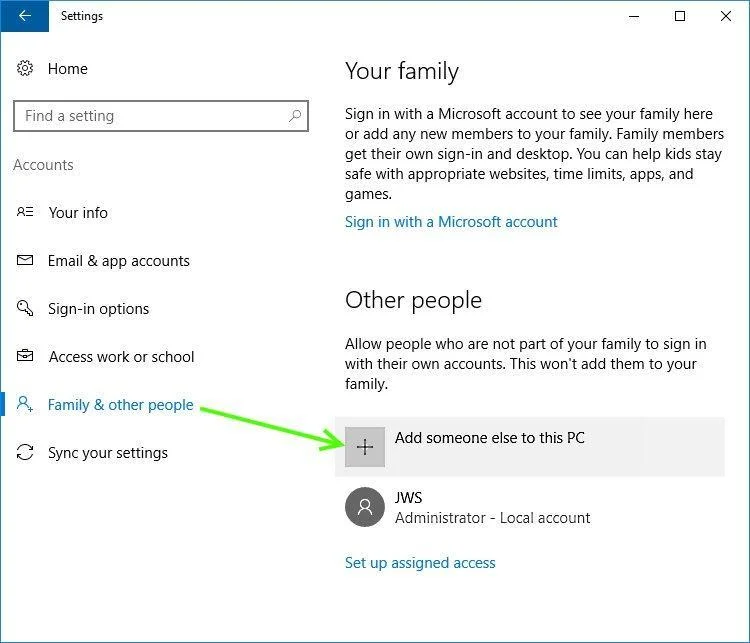Click the Home gear icon
750x643 pixels.
(x=25, y=68)
